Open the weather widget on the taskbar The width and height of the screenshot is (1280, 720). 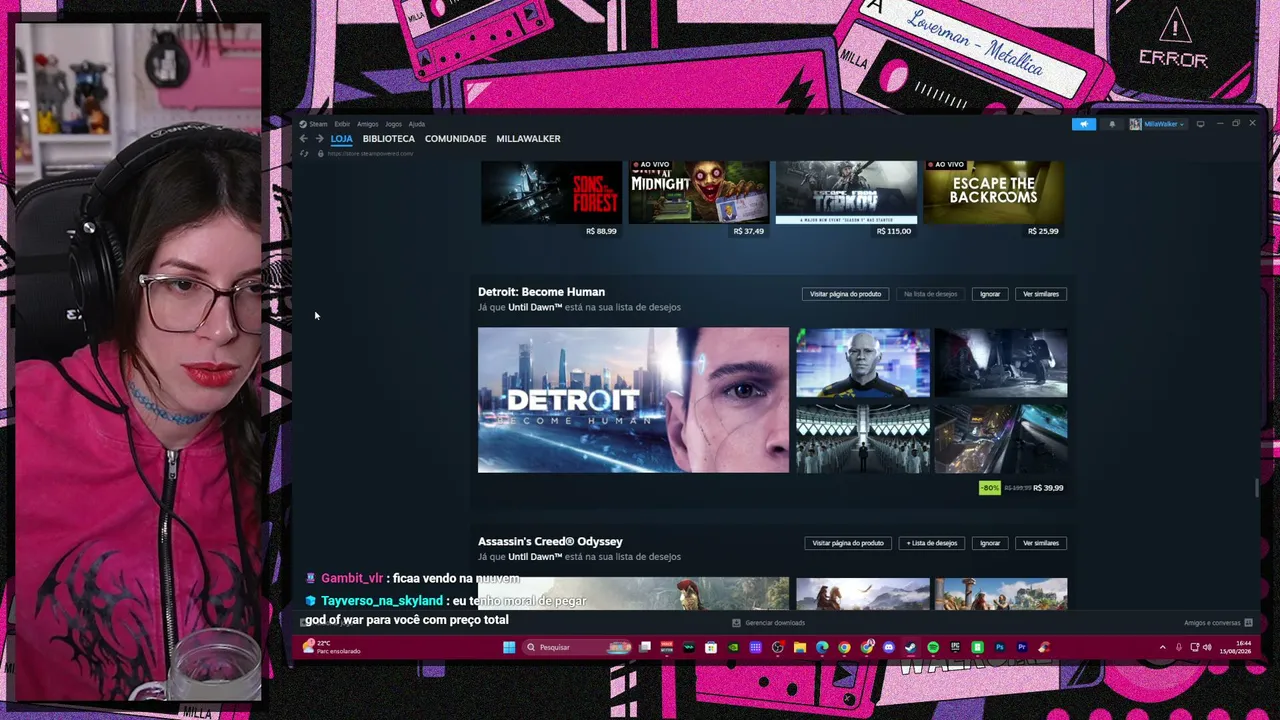click(x=333, y=648)
